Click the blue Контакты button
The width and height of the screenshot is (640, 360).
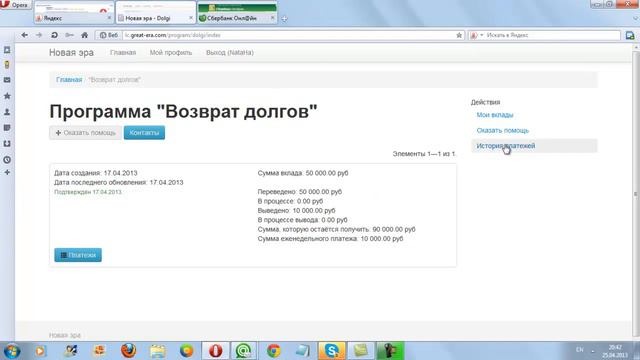[x=144, y=133]
